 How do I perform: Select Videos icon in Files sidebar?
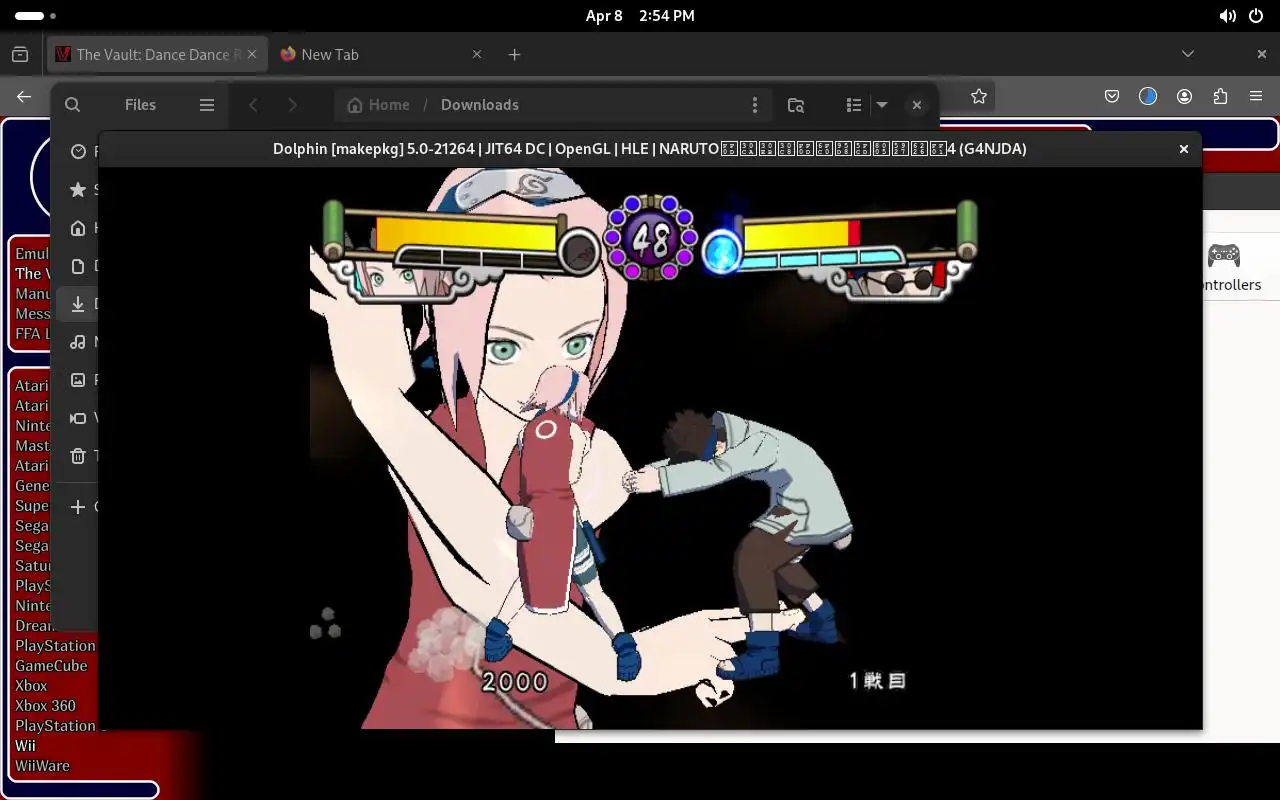tap(78, 418)
